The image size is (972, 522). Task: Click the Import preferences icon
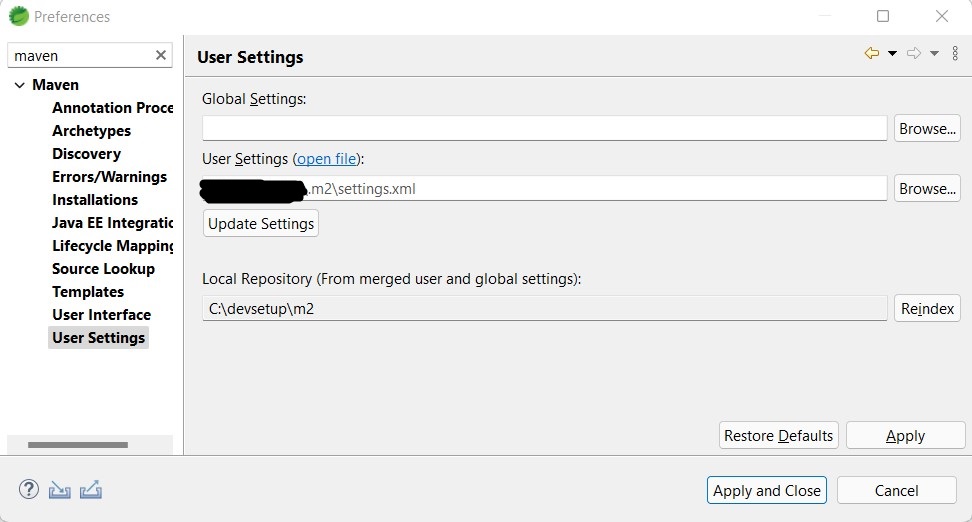pos(60,490)
